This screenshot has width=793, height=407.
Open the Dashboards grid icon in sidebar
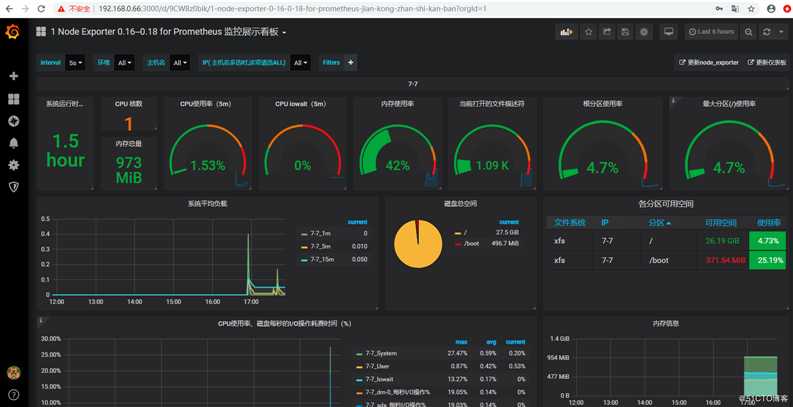tap(14, 99)
